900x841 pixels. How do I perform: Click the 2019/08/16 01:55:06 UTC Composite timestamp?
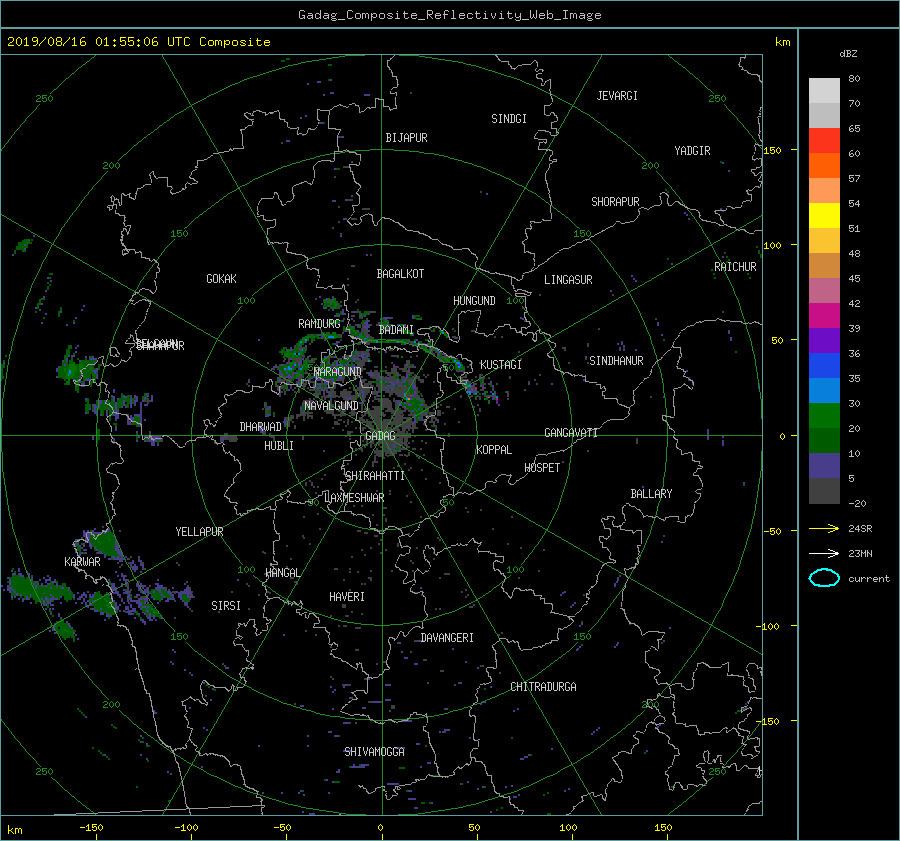138,42
